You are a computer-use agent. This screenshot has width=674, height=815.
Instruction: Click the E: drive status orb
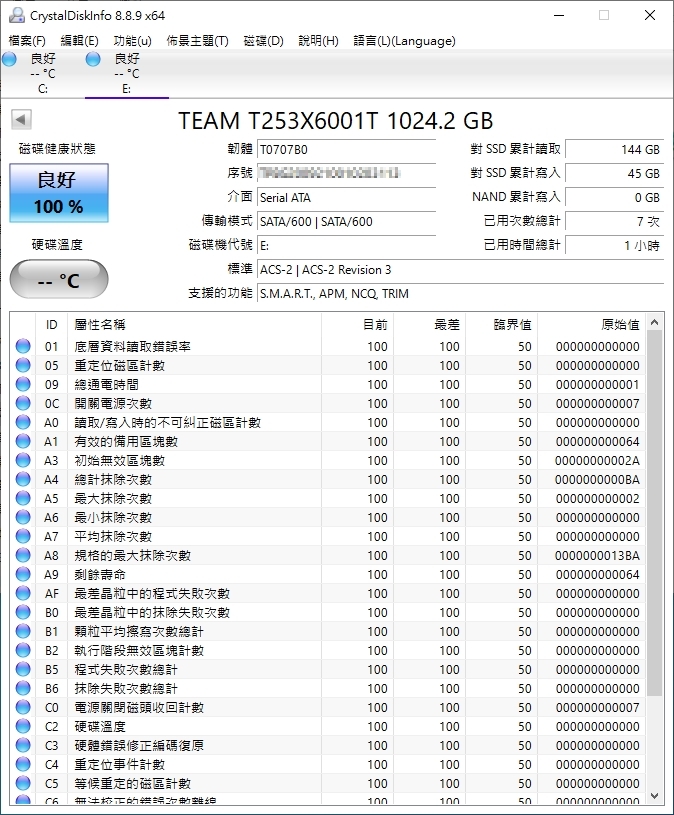pos(93,59)
